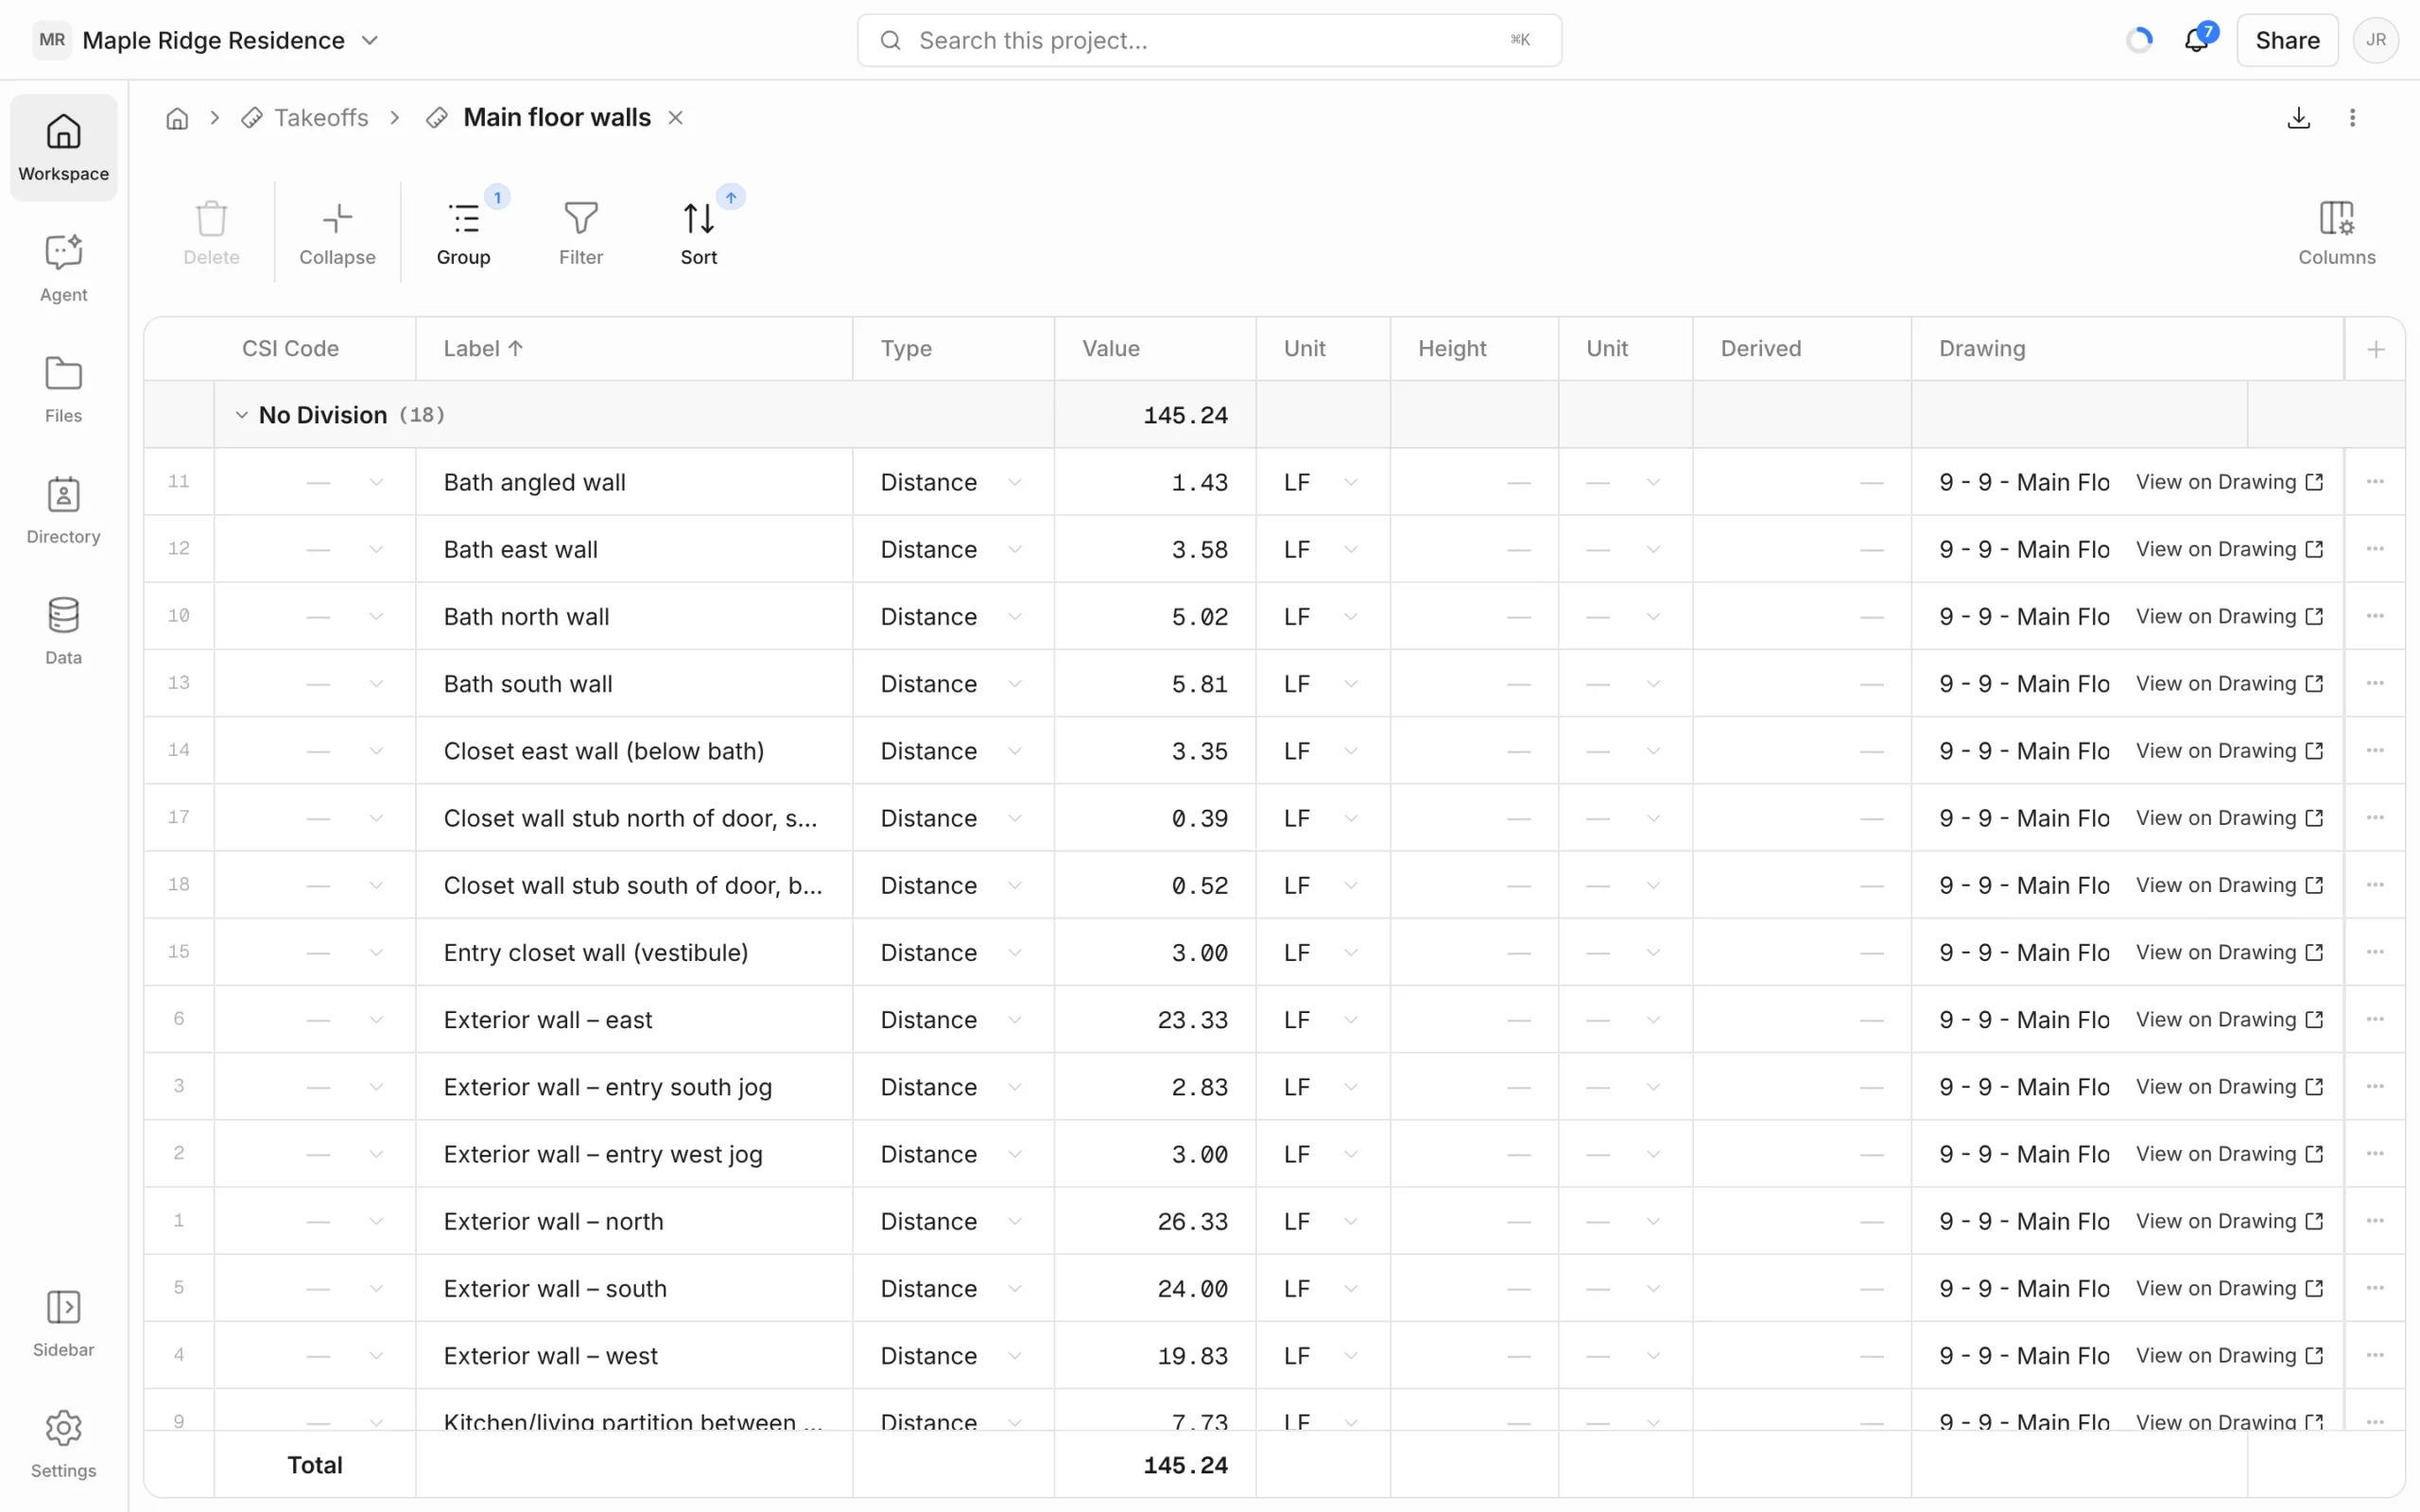2420x1512 pixels.
Task: Open Type dropdown for Bath east wall
Action: coord(1015,549)
